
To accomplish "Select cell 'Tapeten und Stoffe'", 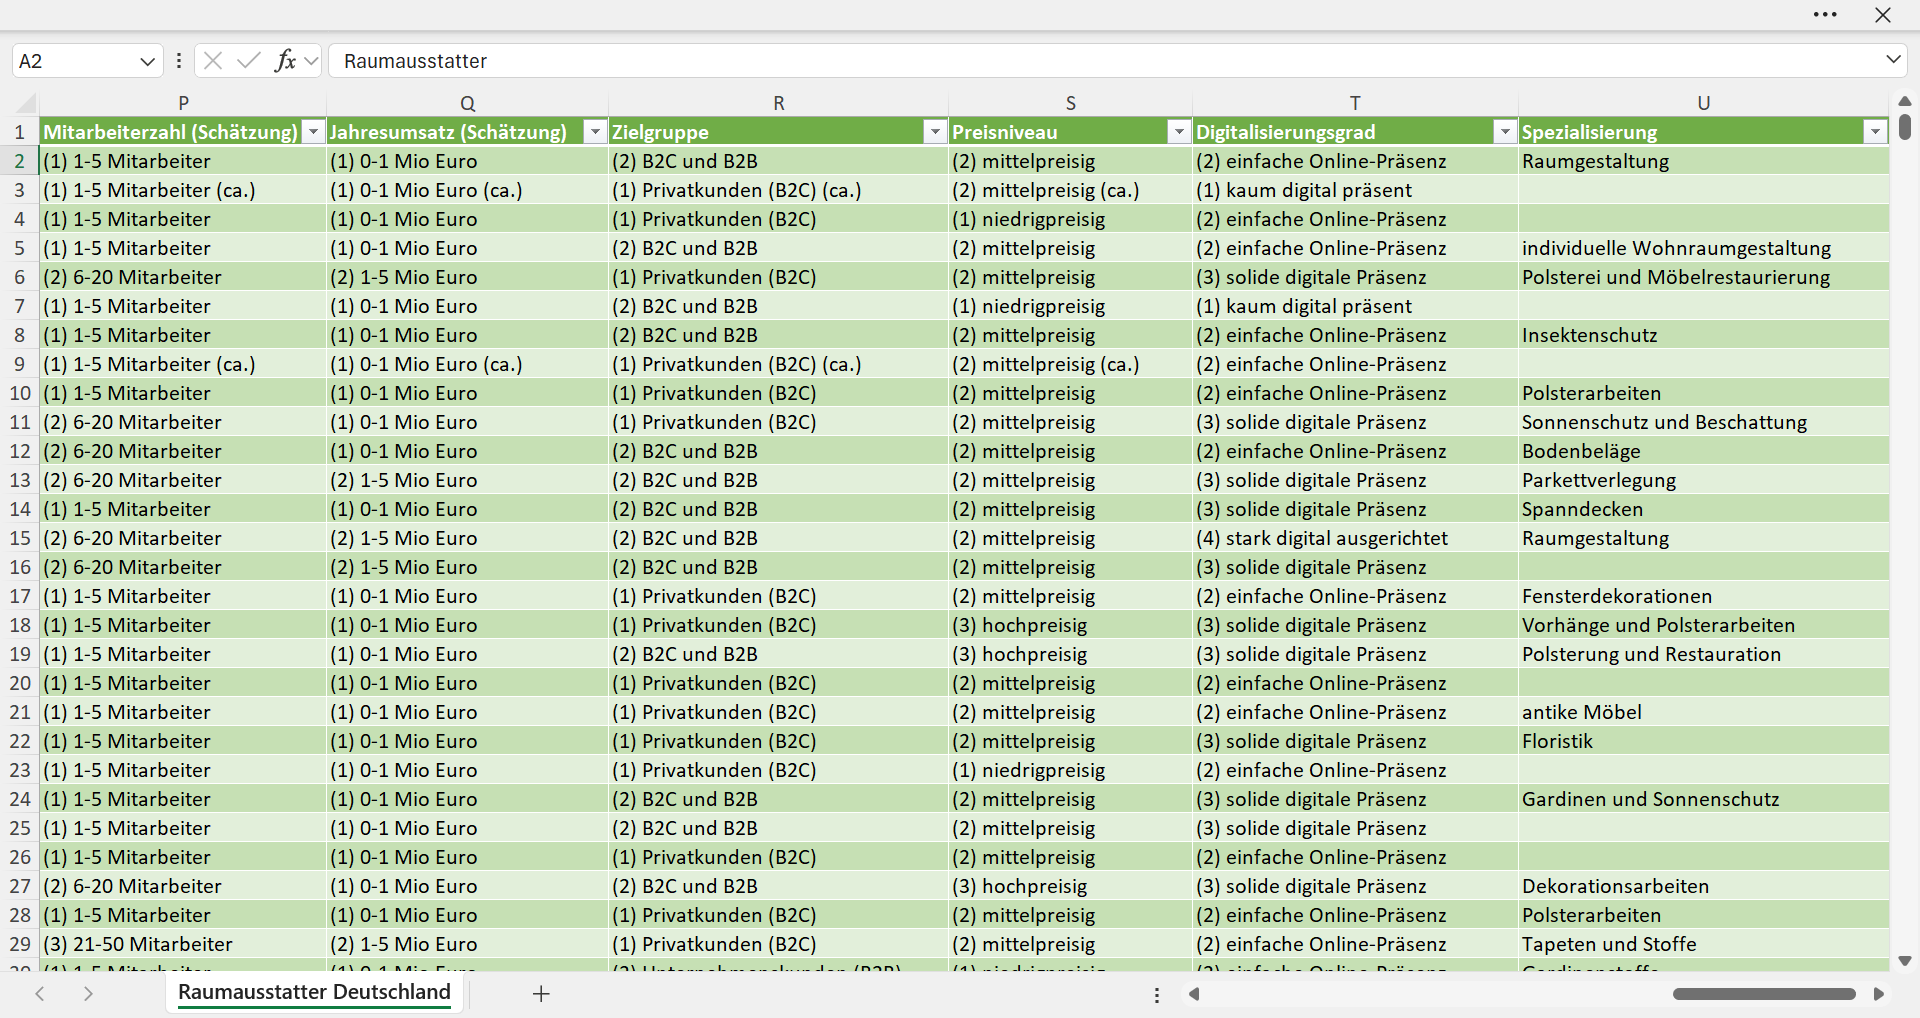I will 1703,944.
